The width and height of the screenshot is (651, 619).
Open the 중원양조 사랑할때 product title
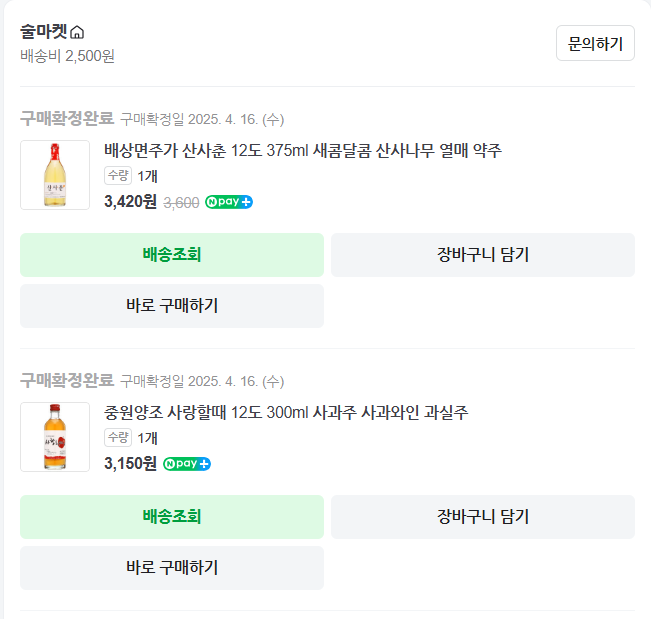(x=286, y=413)
